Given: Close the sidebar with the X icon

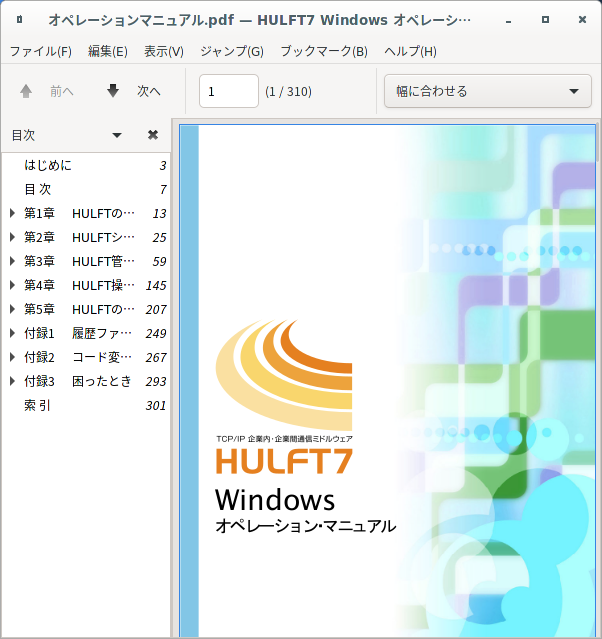Looking at the screenshot, I should (x=153, y=135).
